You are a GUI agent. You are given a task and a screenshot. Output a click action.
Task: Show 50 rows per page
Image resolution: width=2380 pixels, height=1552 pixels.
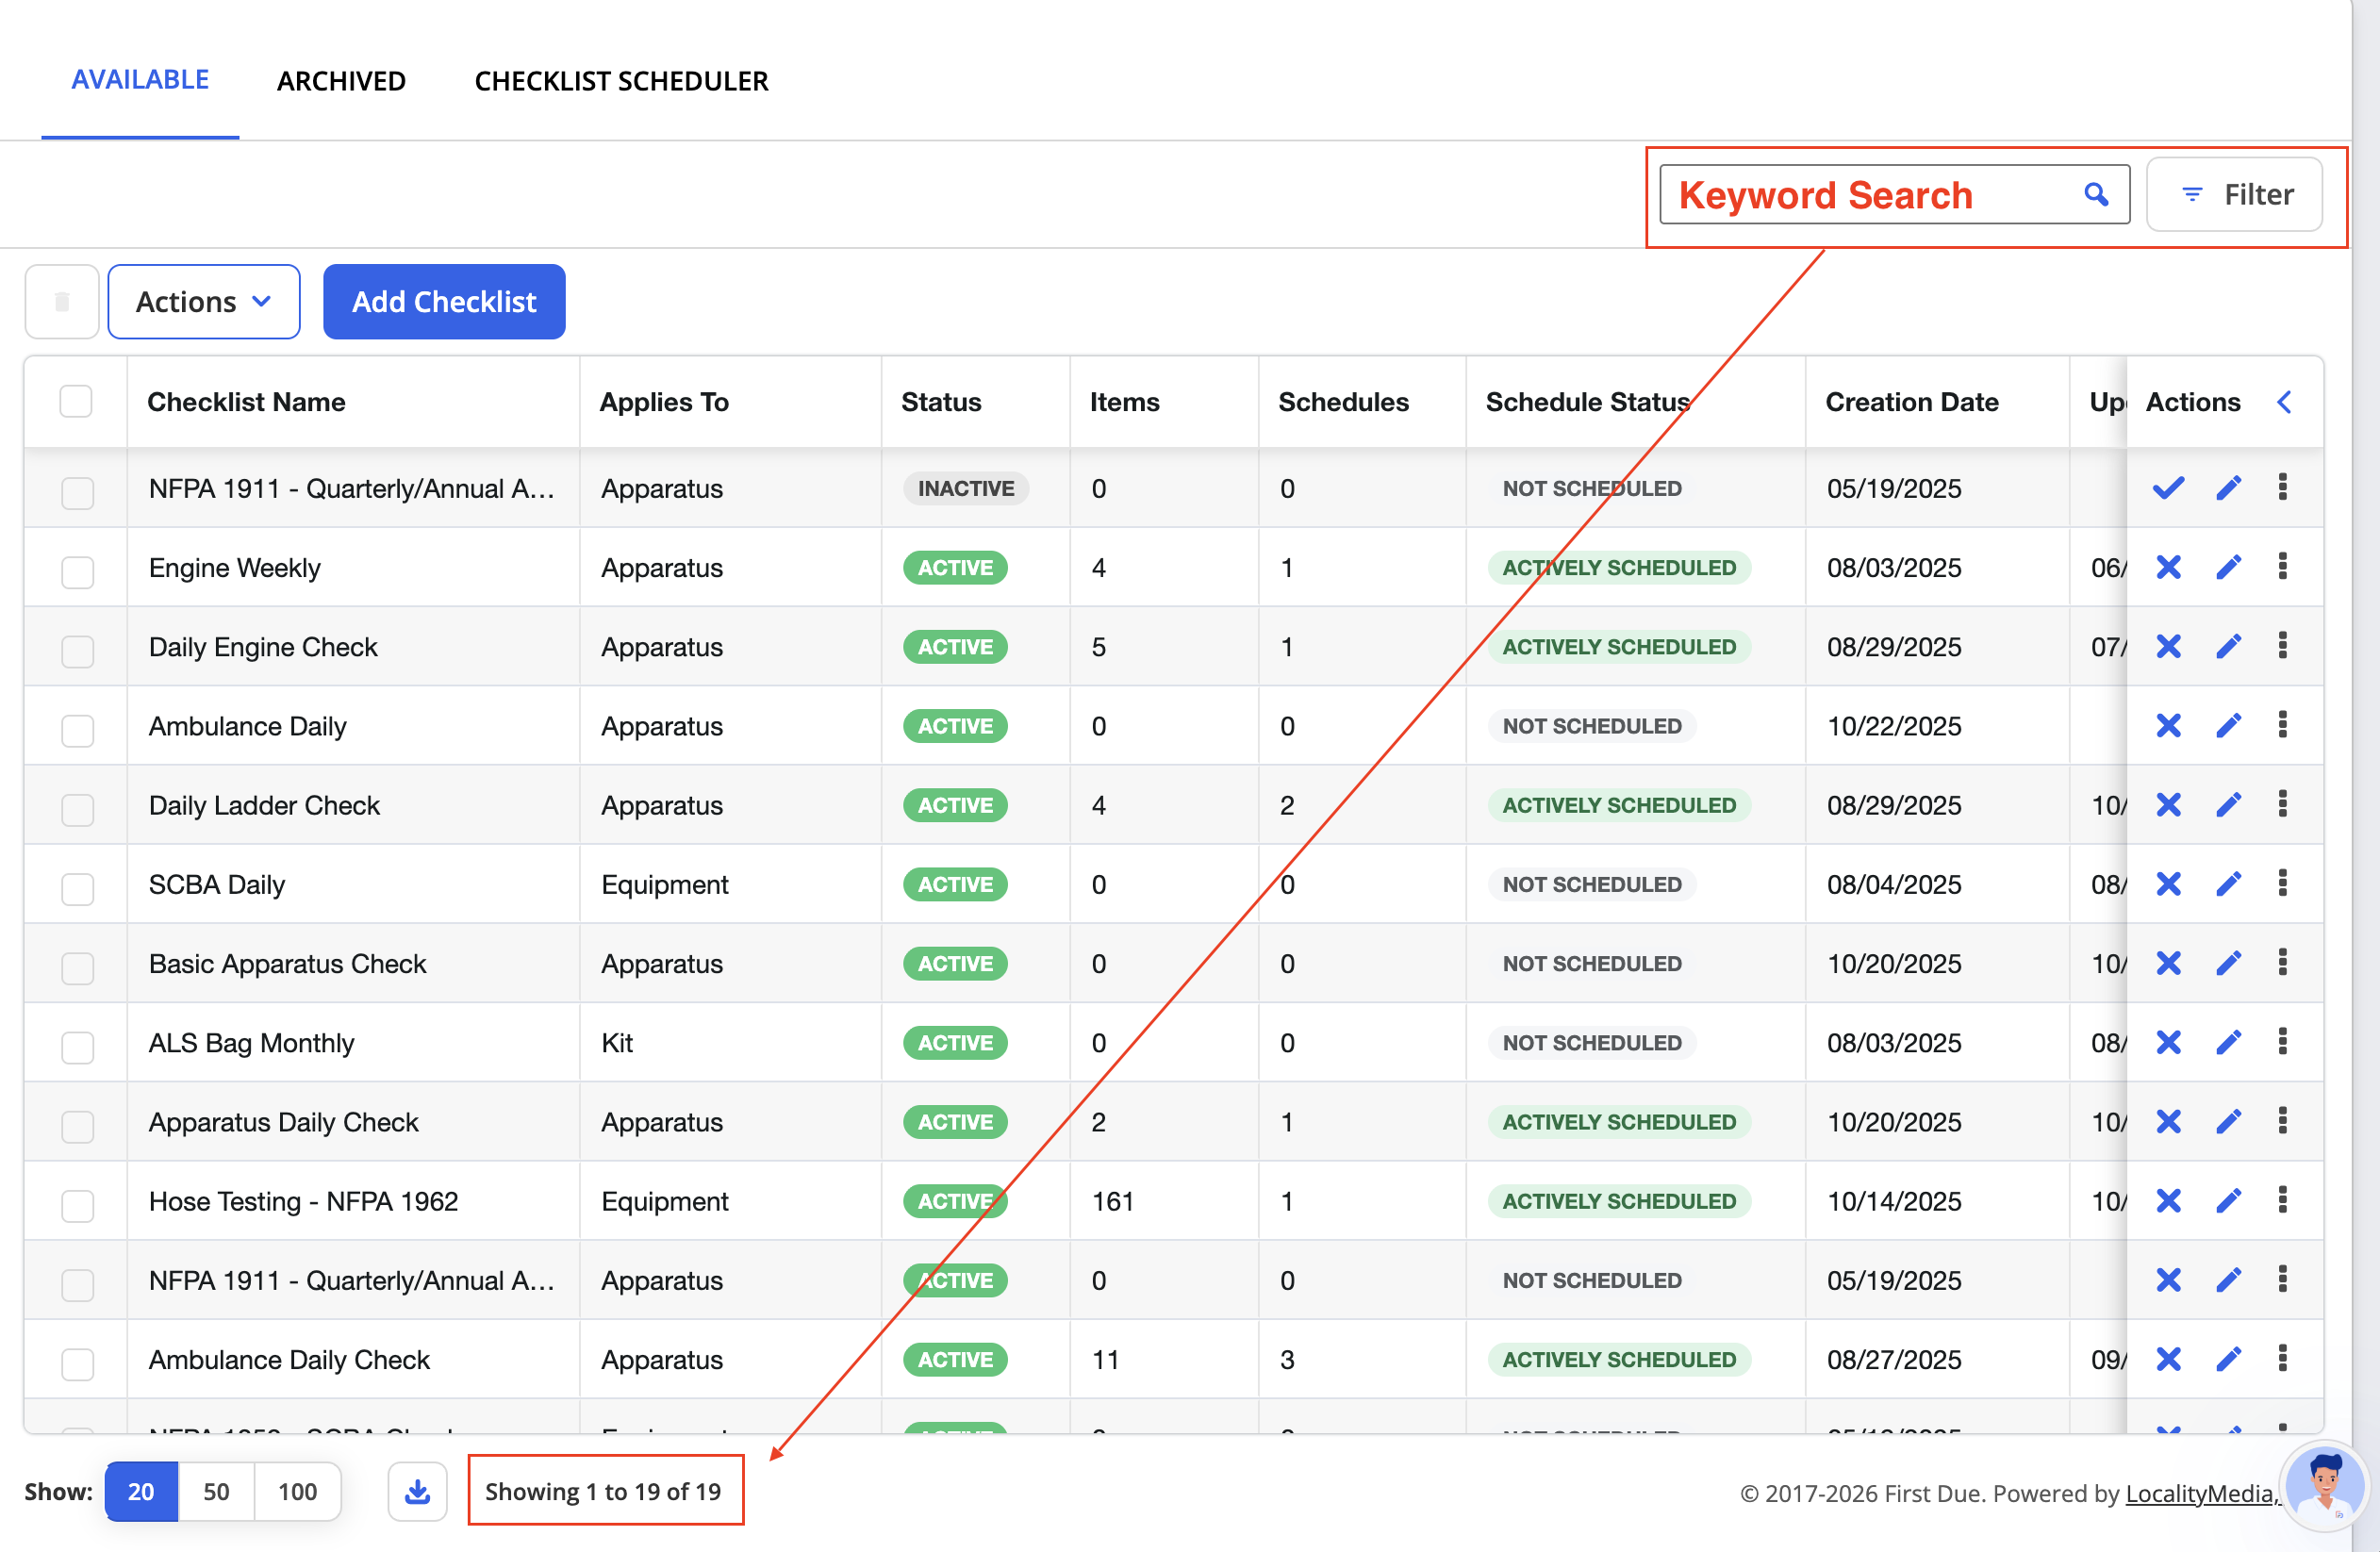(216, 1492)
